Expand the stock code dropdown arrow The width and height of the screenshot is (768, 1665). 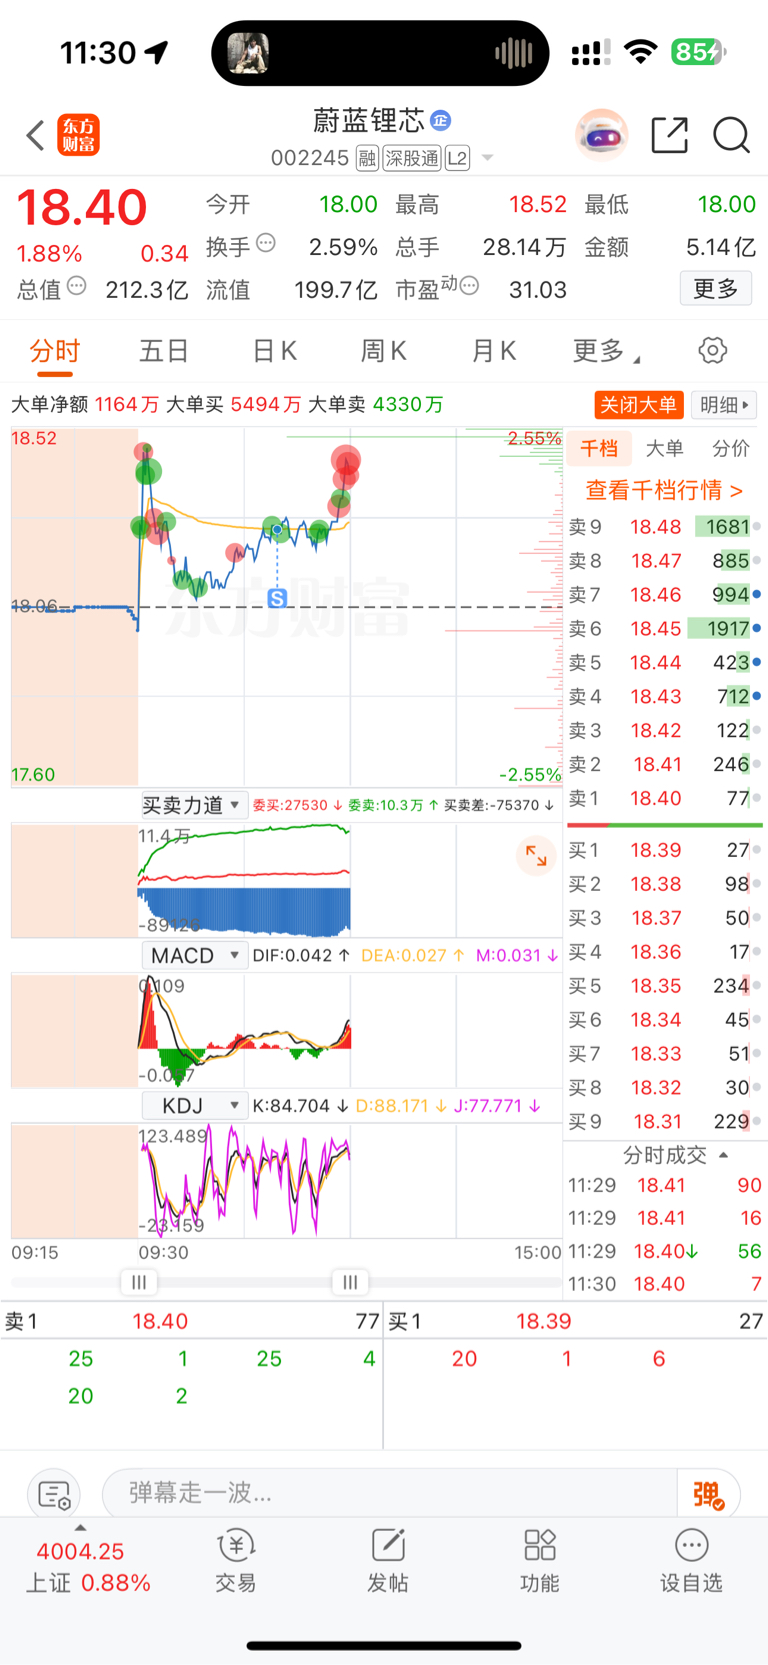[487, 158]
